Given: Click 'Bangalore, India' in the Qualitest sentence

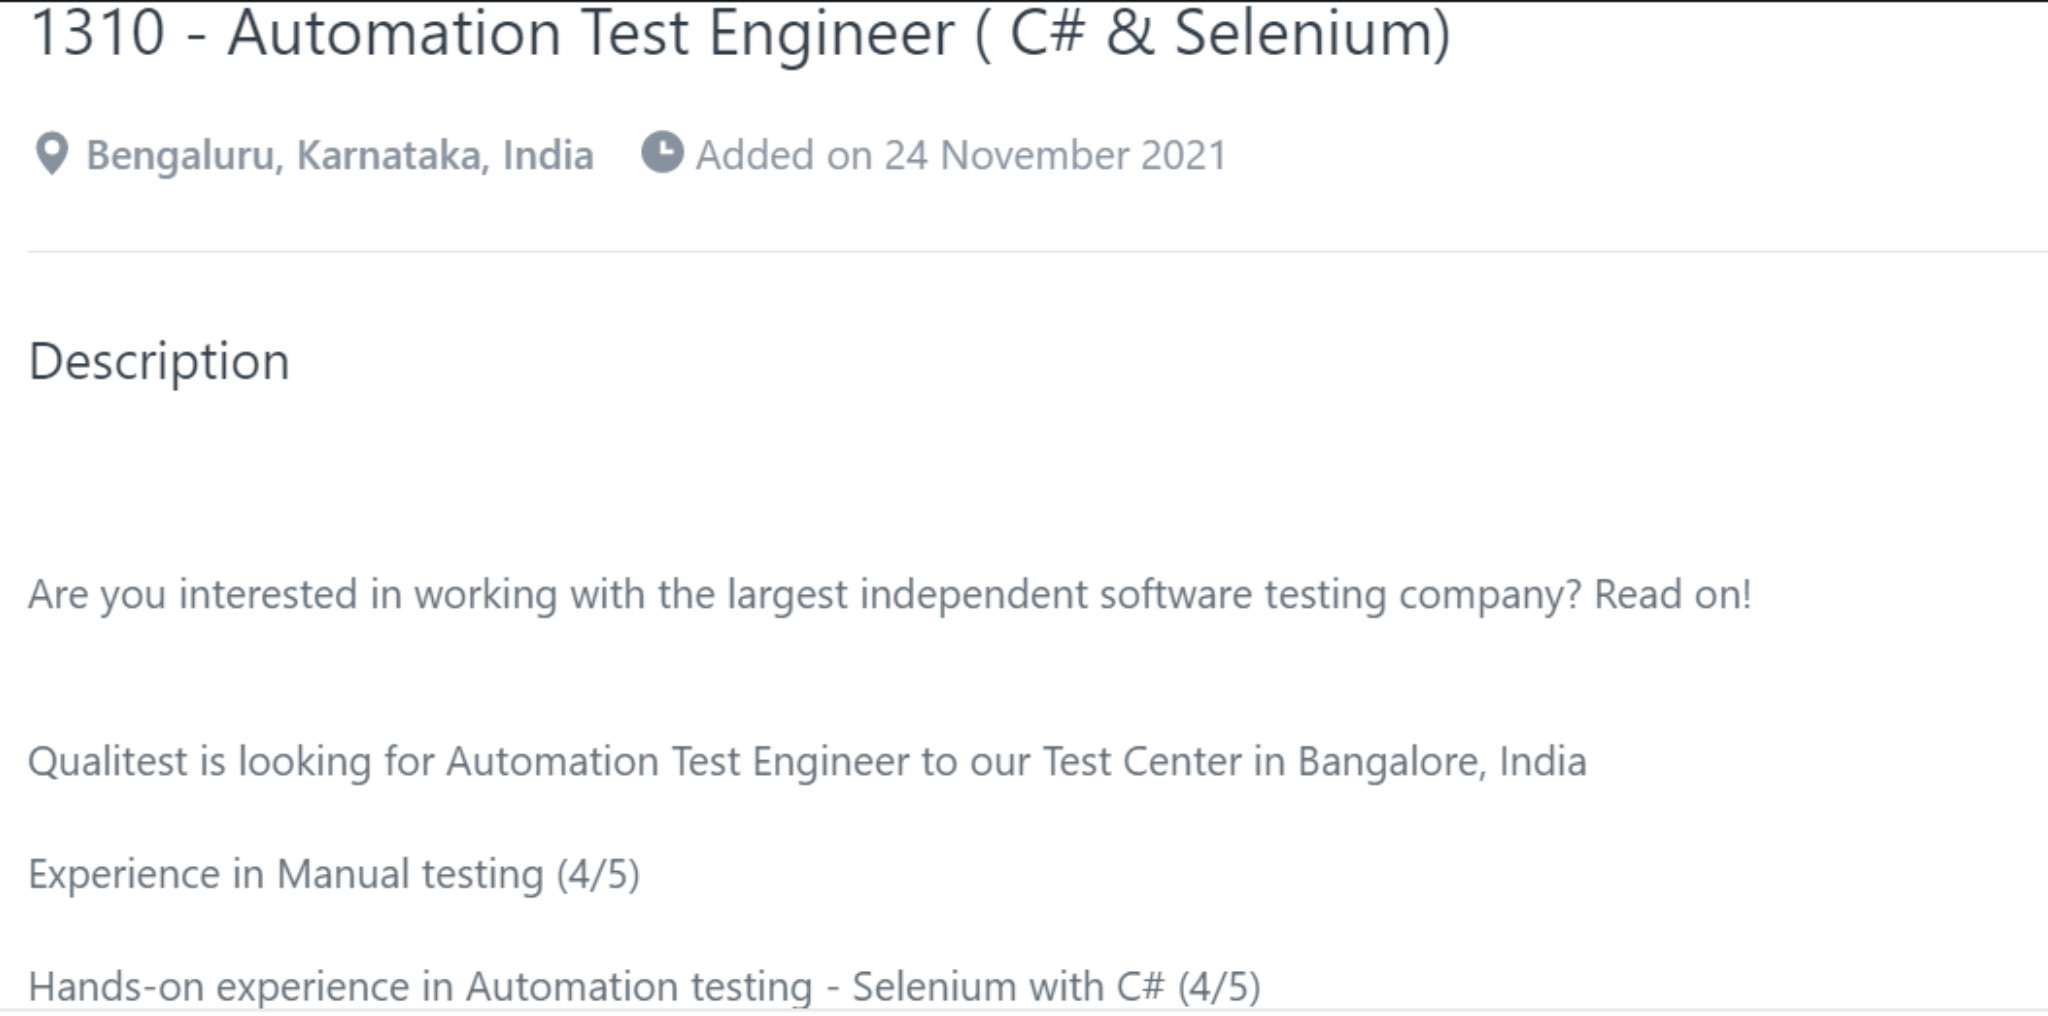Looking at the screenshot, I should coord(1441,762).
